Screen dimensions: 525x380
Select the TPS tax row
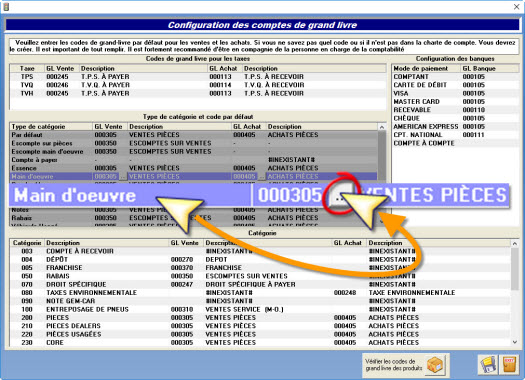(198, 77)
